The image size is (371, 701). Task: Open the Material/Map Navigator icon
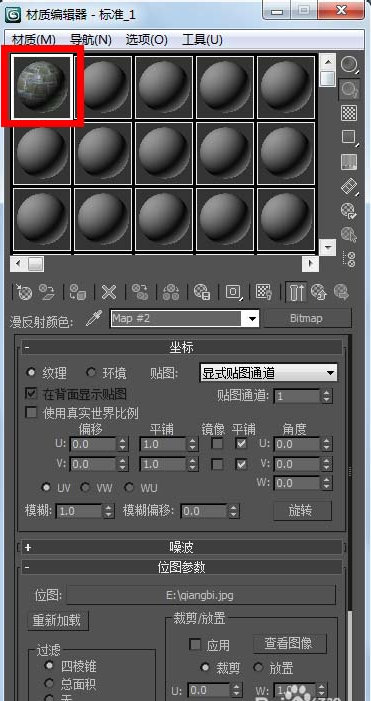[349, 259]
